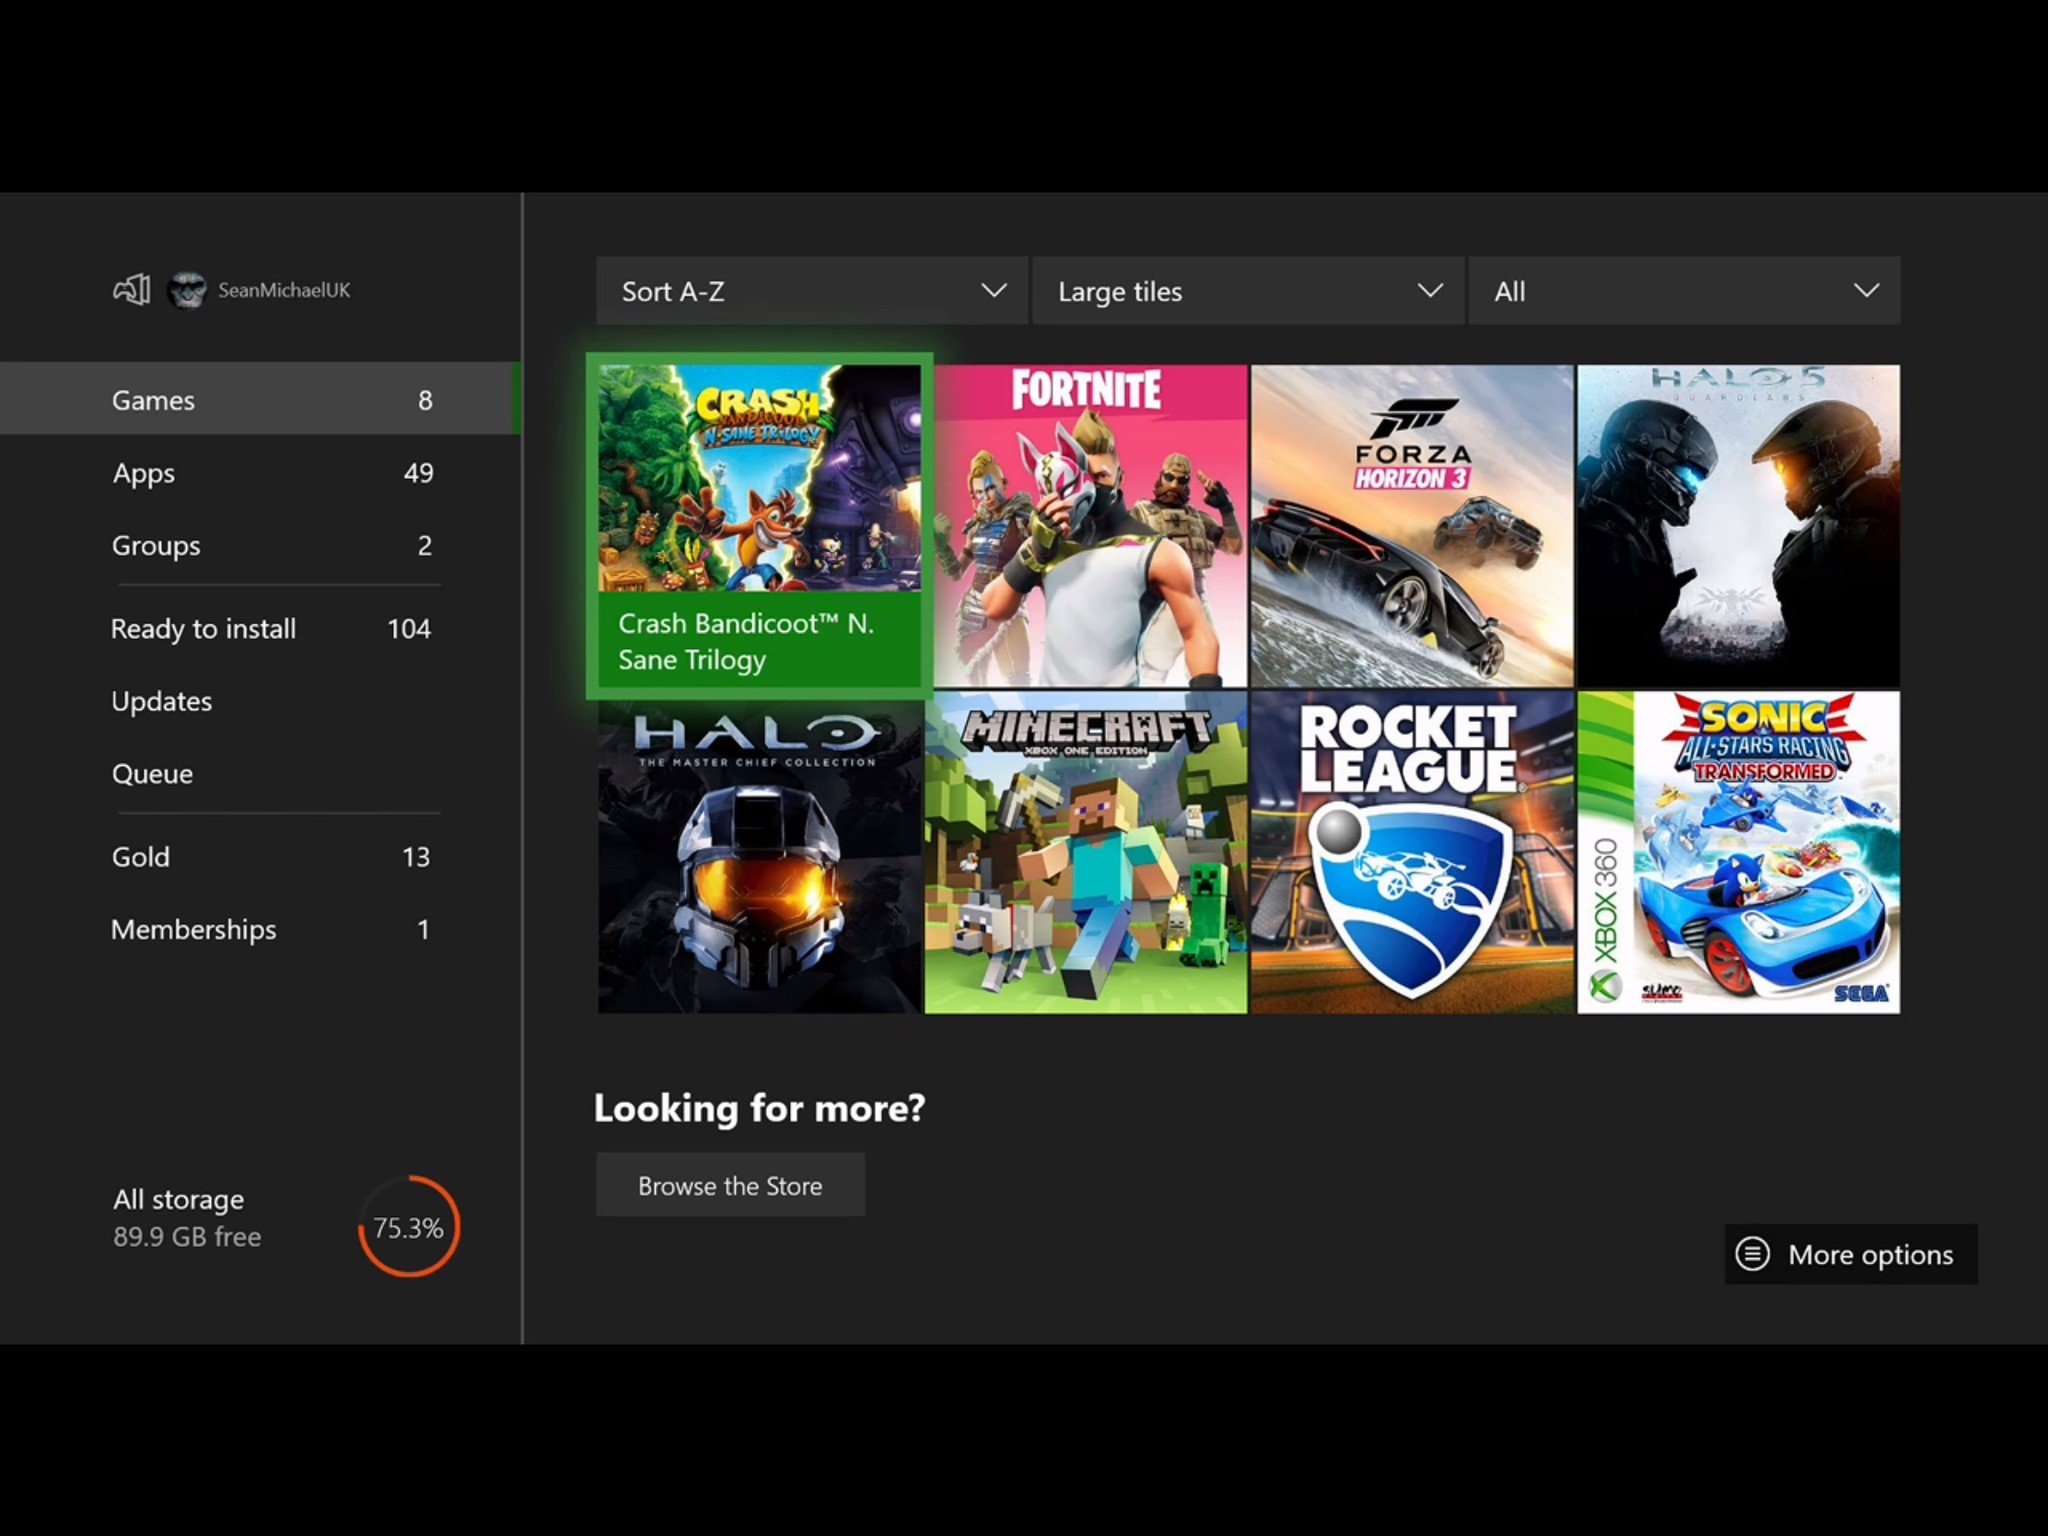Select Sonic All-Stars Racing Transformed tile

coord(1738,853)
